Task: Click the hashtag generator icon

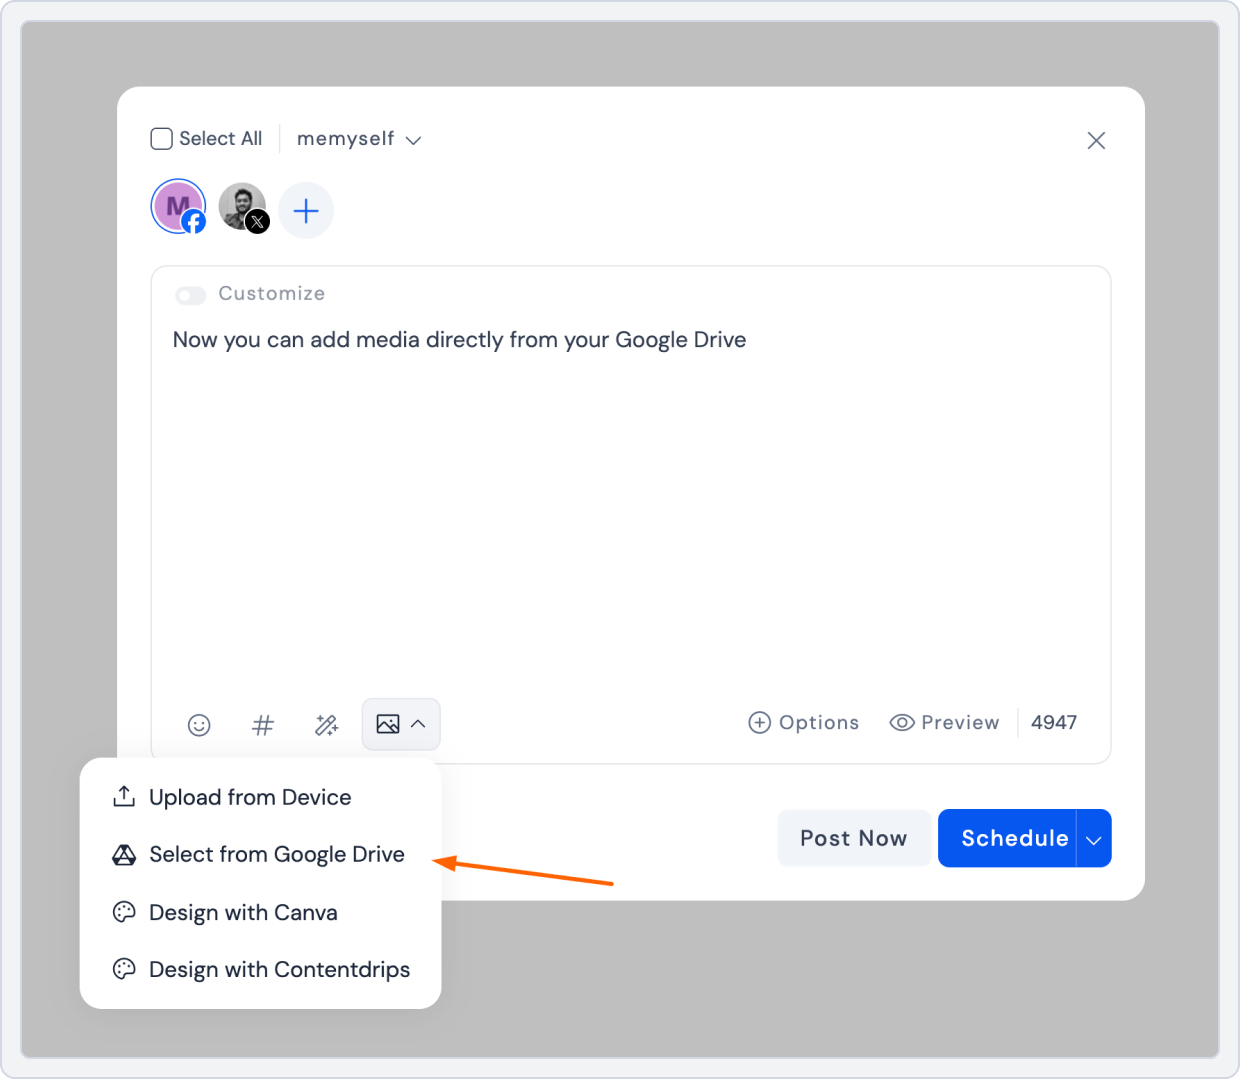Action: click(263, 725)
